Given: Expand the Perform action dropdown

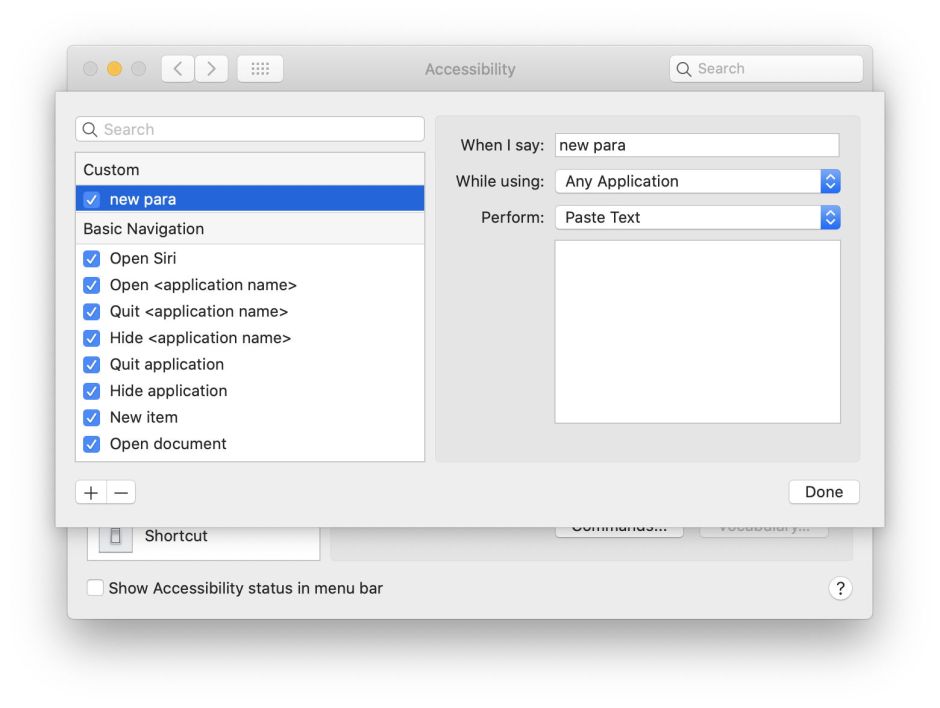Looking at the screenshot, I should pos(697,217).
